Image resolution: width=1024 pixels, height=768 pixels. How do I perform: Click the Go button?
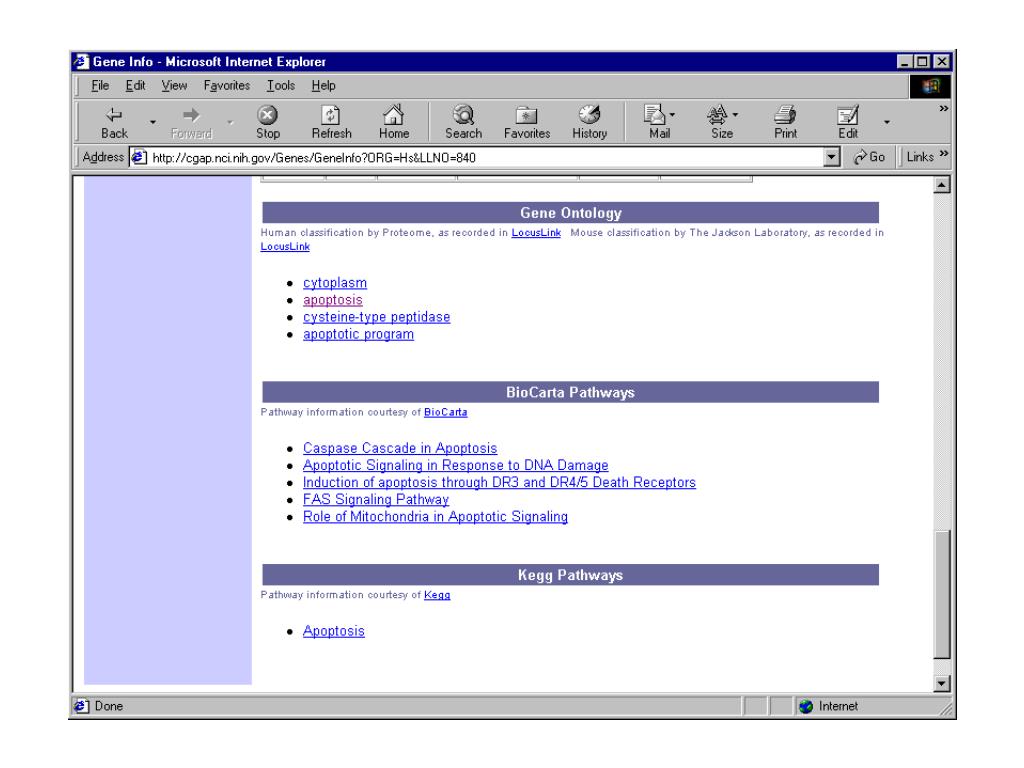click(869, 157)
